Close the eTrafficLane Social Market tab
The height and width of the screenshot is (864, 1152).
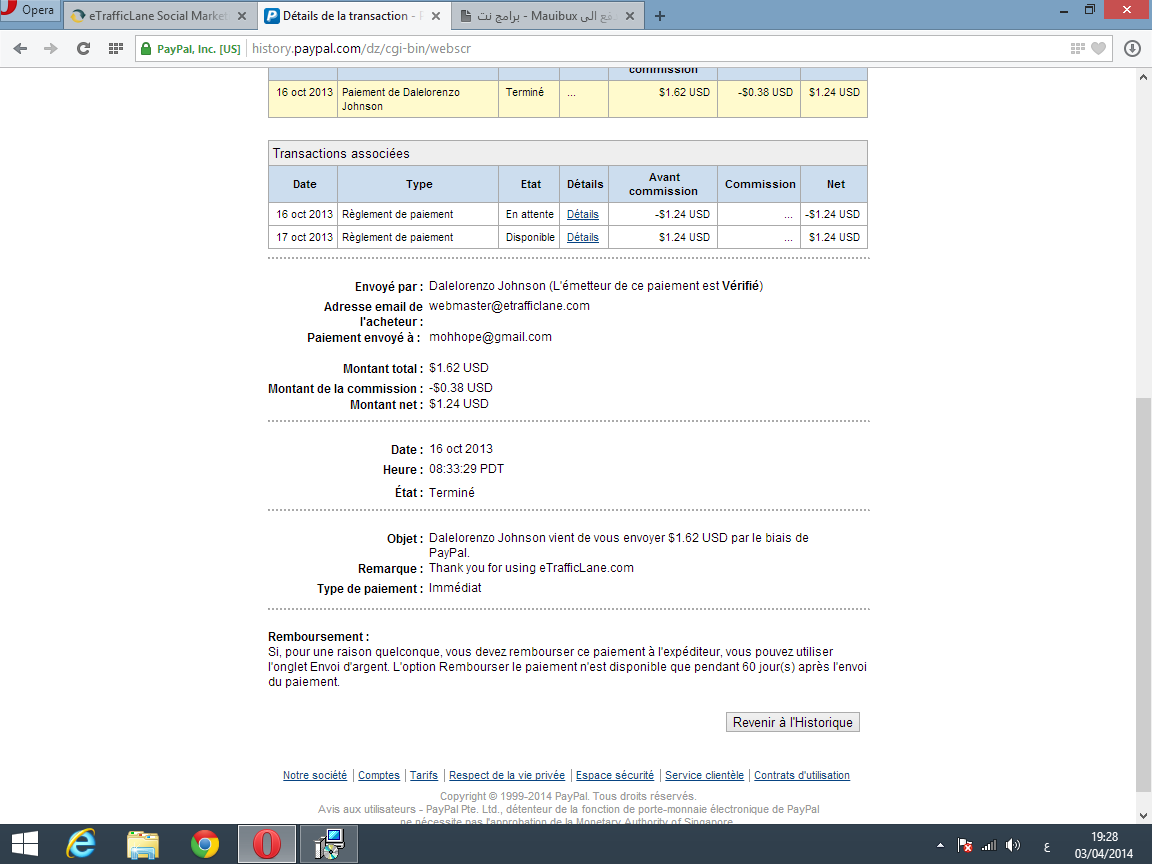(242, 16)
